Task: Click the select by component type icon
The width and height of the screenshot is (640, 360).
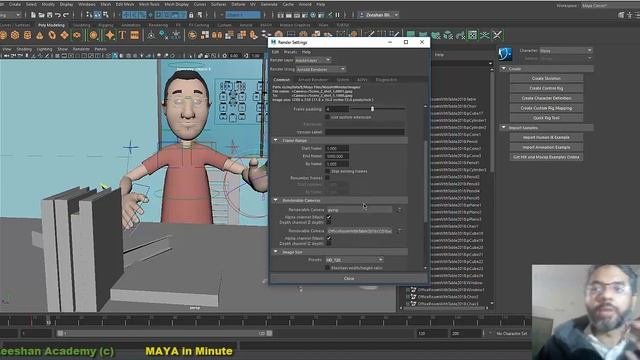Action: click(x=106, y=15)
